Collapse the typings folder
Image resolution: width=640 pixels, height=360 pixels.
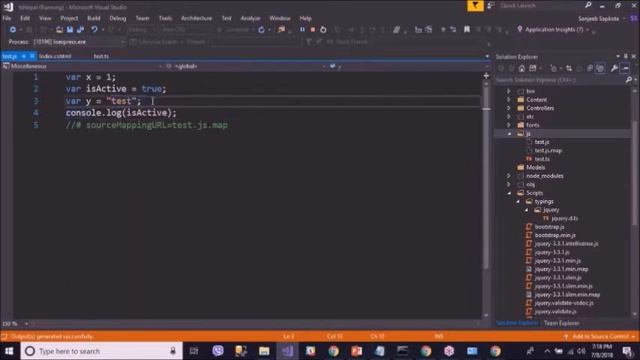point(518,202)
